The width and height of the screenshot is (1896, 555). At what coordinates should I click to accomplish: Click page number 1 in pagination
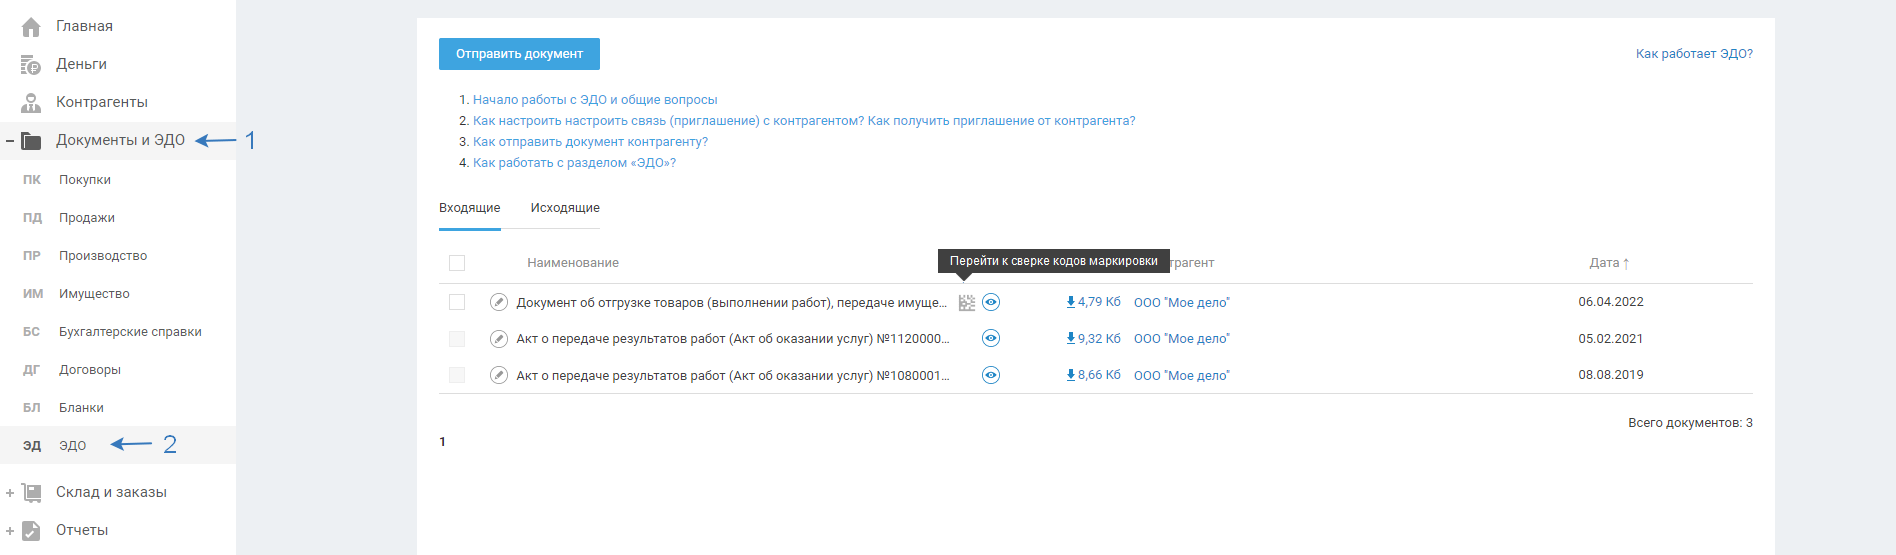click(x=442, y=442)
